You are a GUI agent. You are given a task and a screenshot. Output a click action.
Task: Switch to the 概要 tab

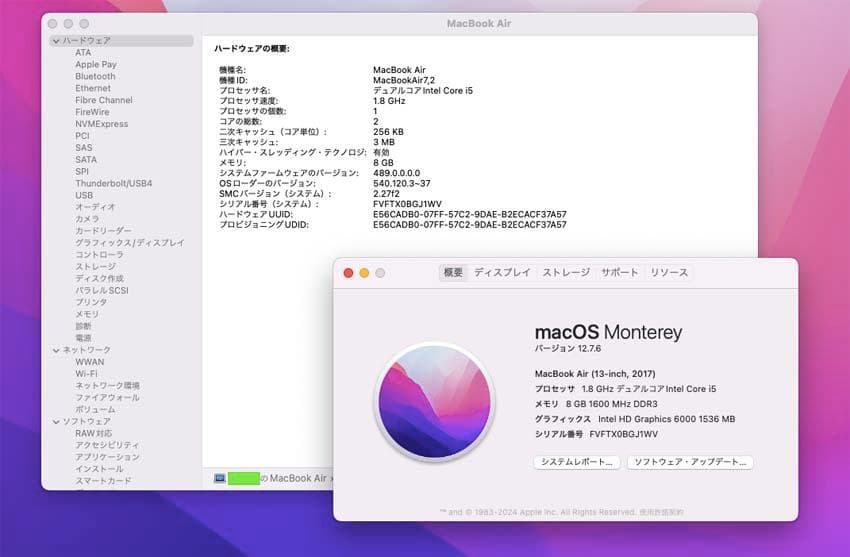point(453,273)
